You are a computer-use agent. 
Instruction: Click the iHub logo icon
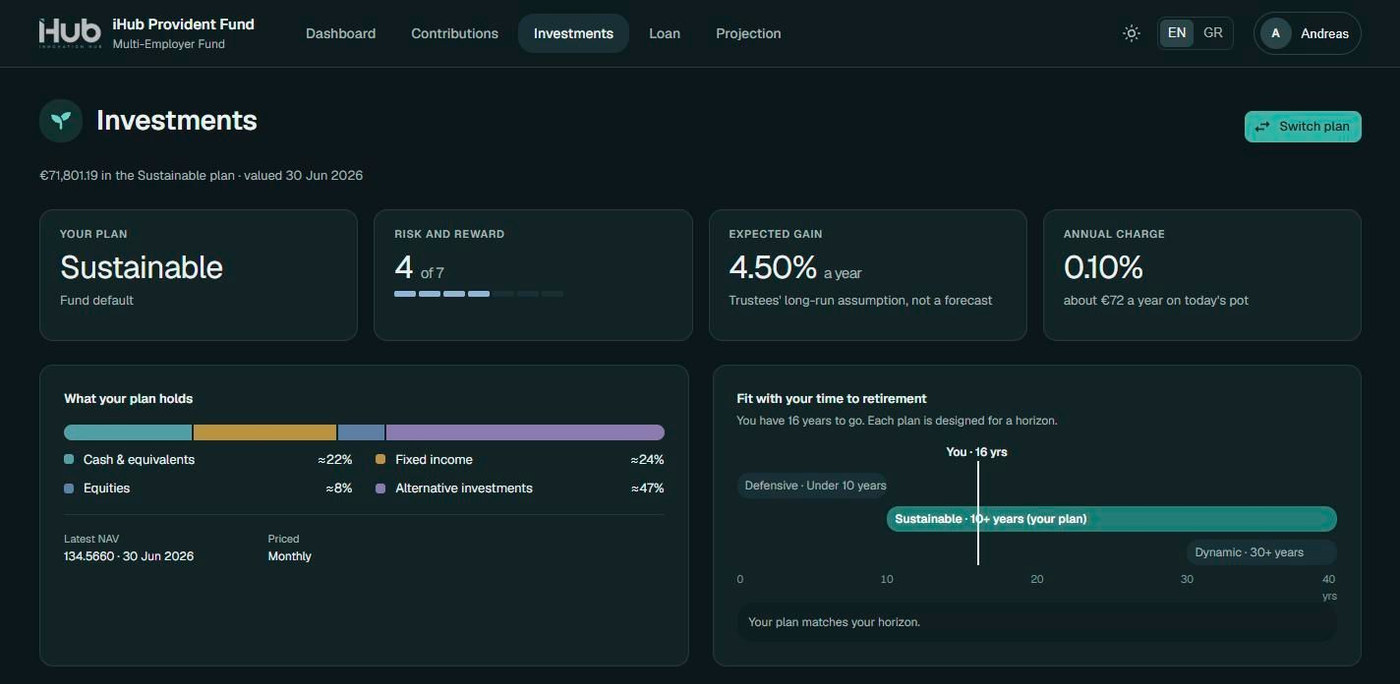point(69,33)
